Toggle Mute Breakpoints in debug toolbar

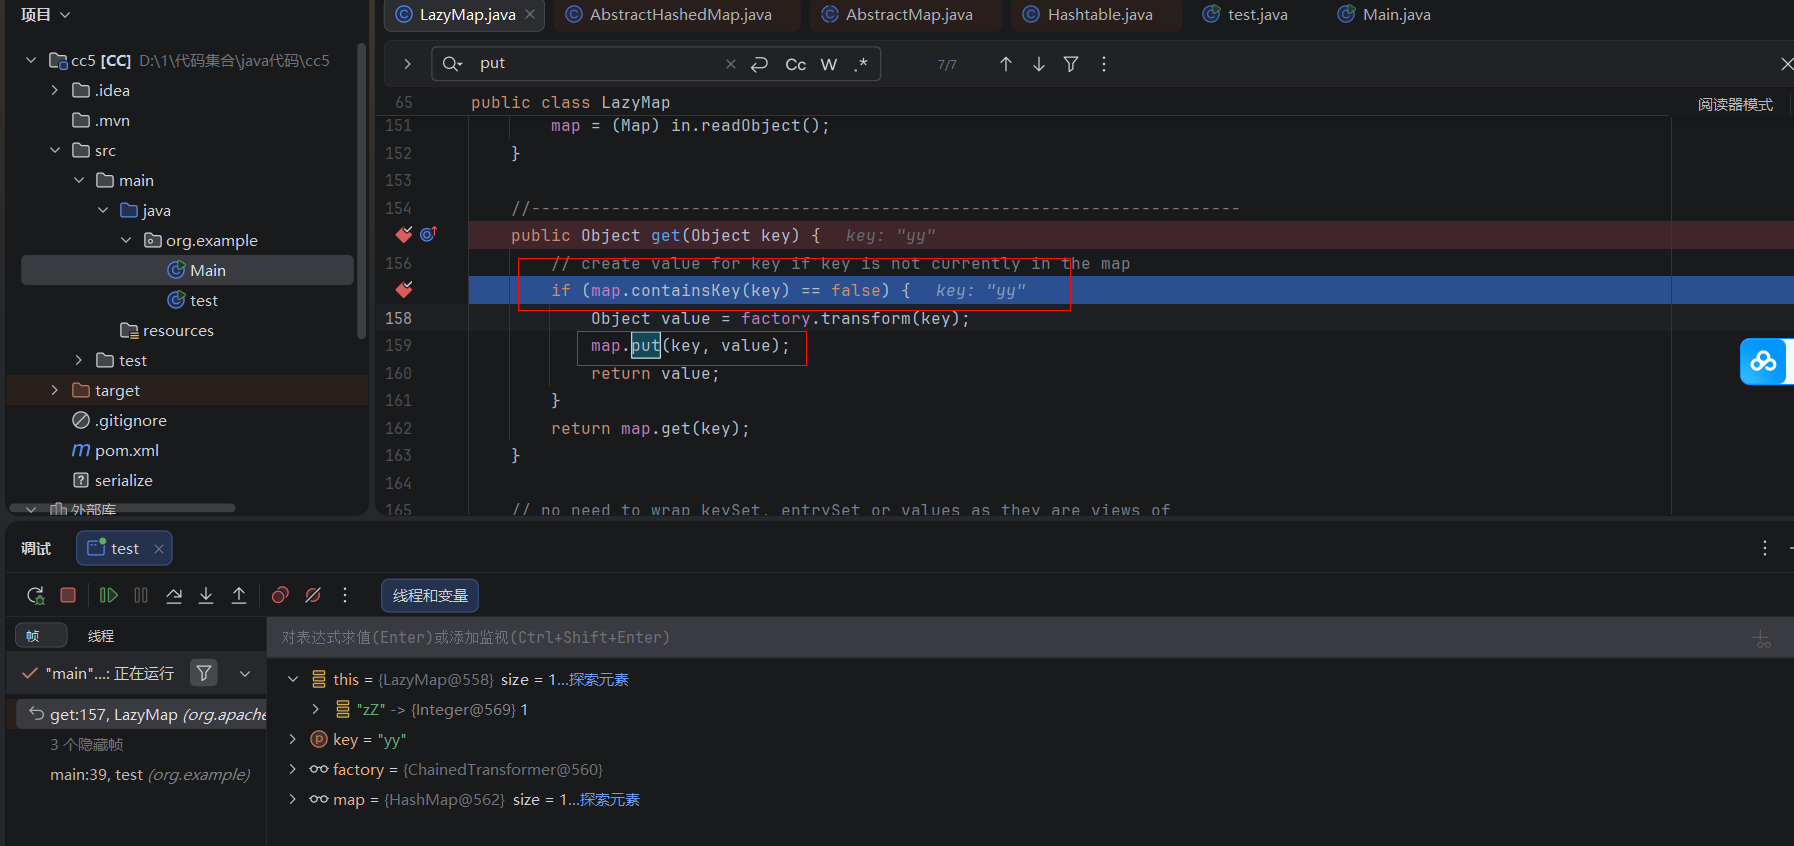tap(313, 595)
